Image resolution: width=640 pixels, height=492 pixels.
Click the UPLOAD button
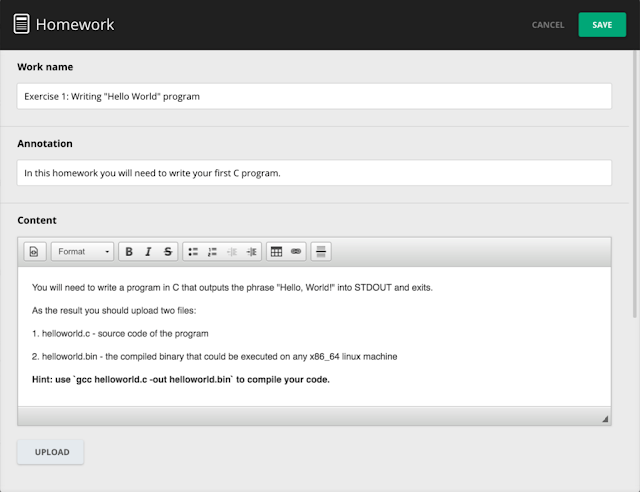point(51,452)
